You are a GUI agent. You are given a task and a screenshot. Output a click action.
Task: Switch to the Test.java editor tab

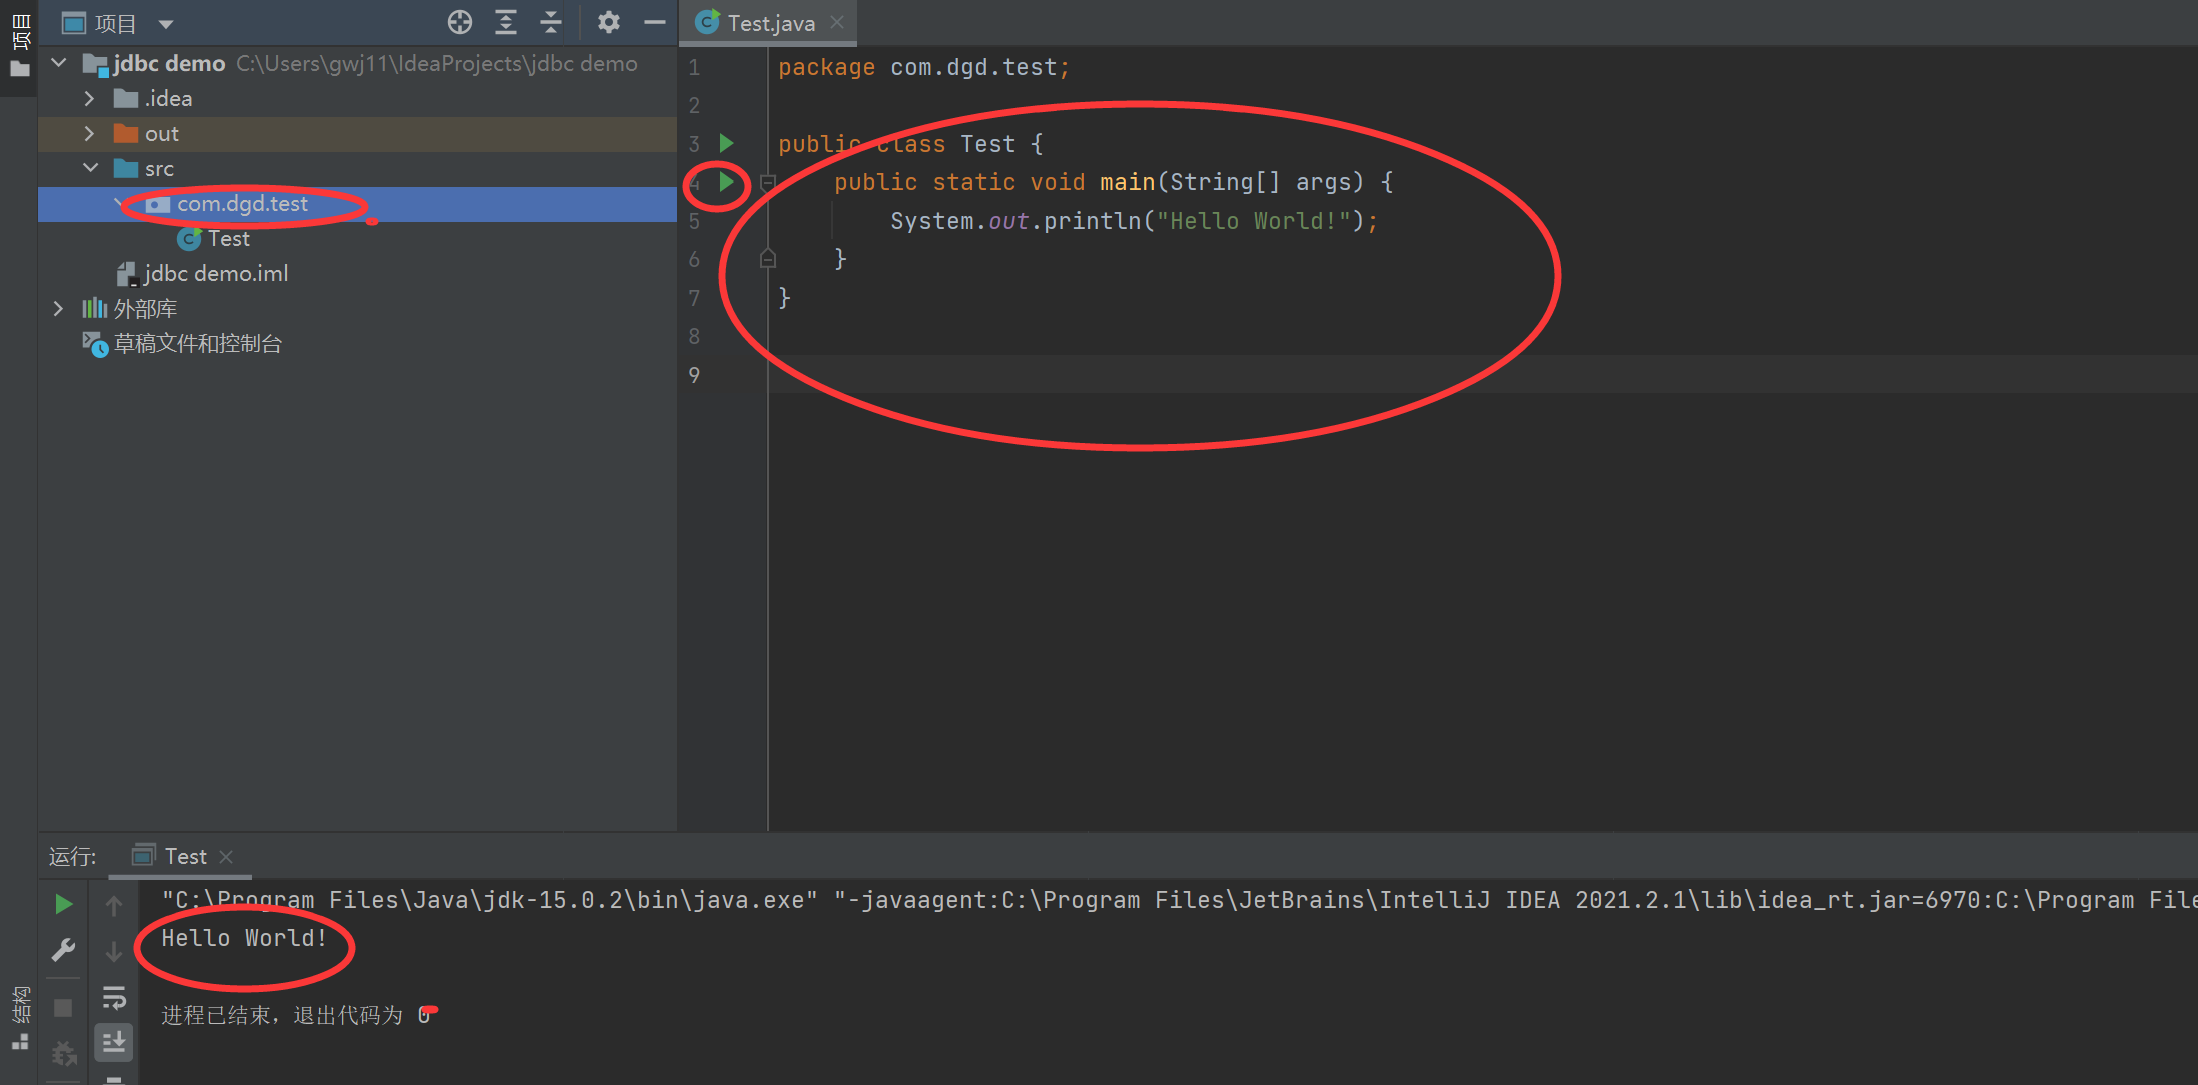[x=770, y=23]
